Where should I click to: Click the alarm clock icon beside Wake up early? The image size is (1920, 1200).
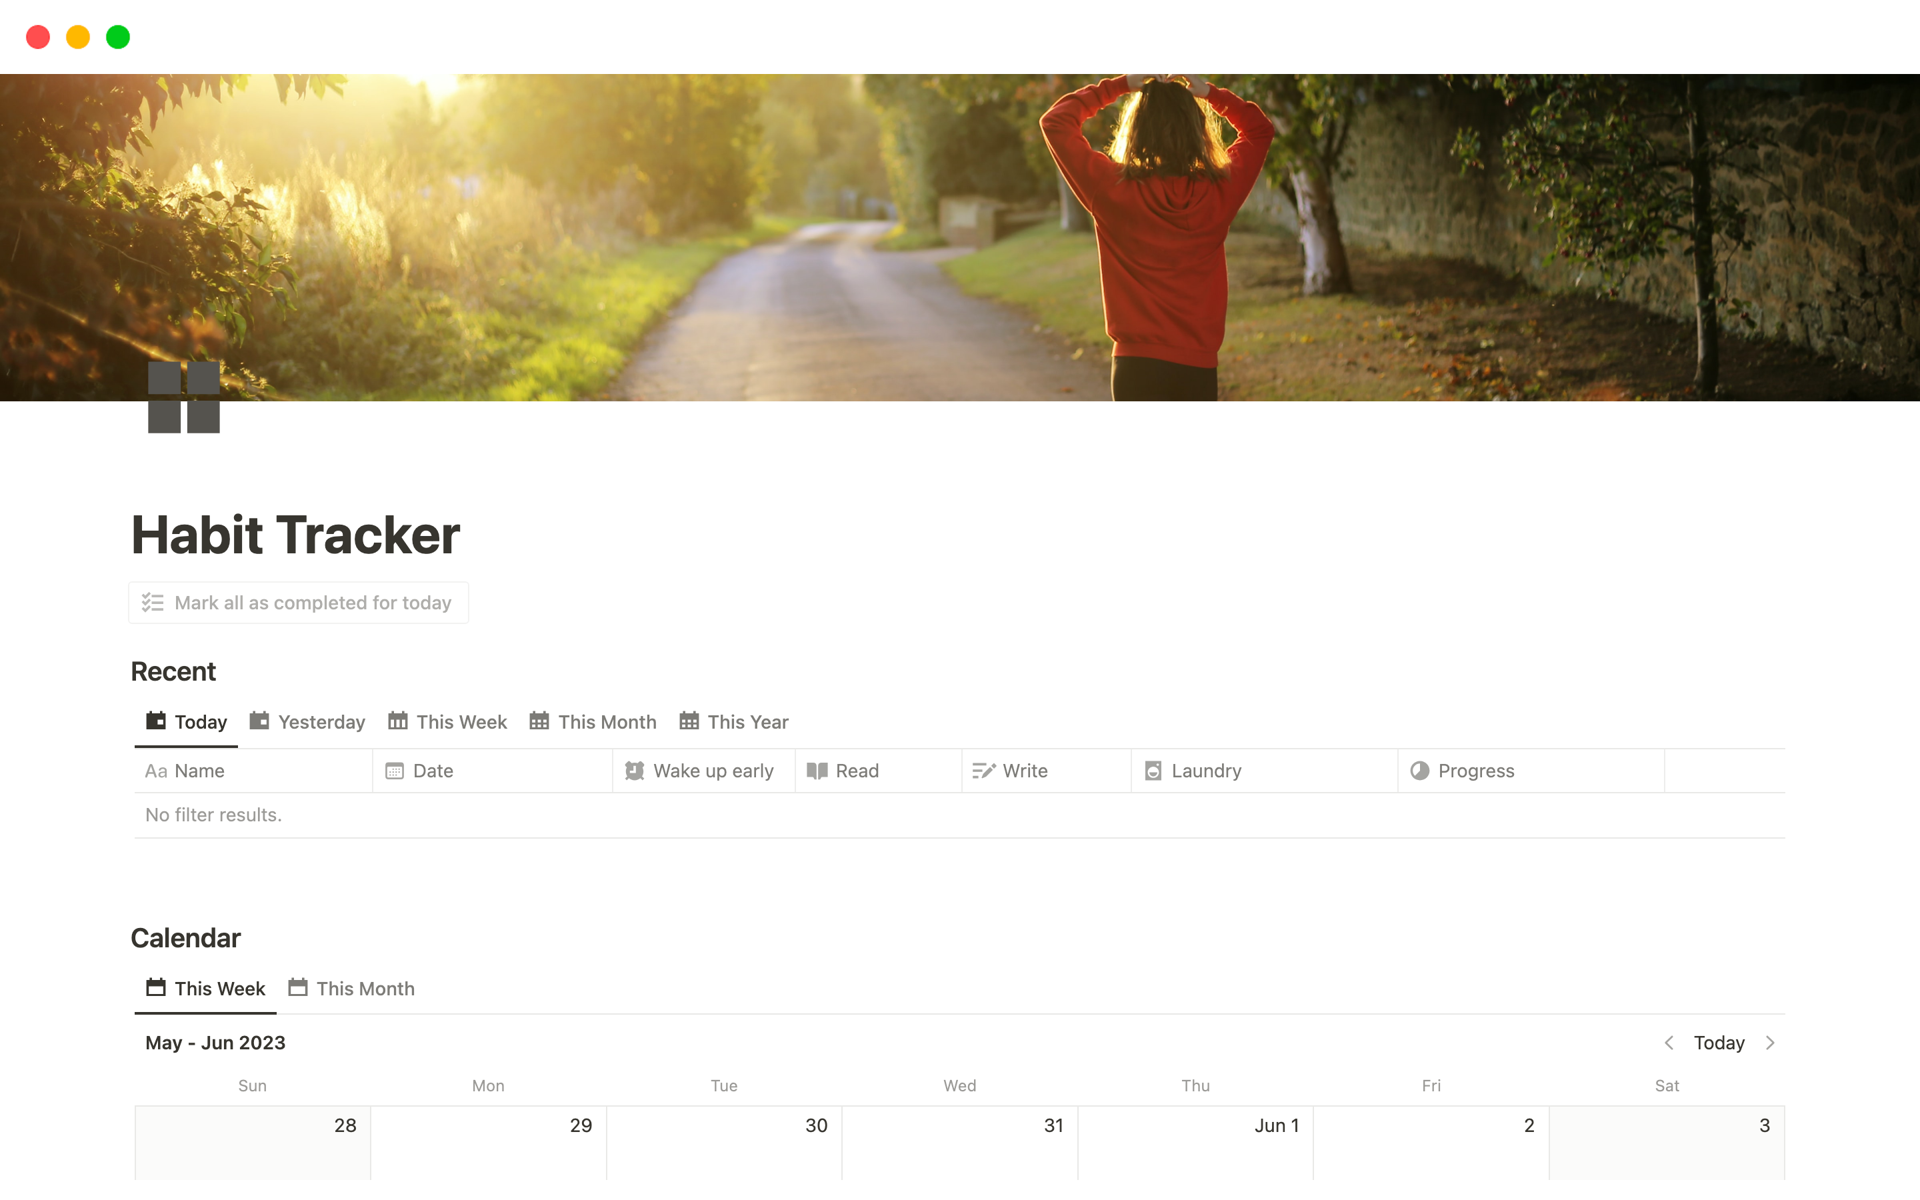click(634, 771)
